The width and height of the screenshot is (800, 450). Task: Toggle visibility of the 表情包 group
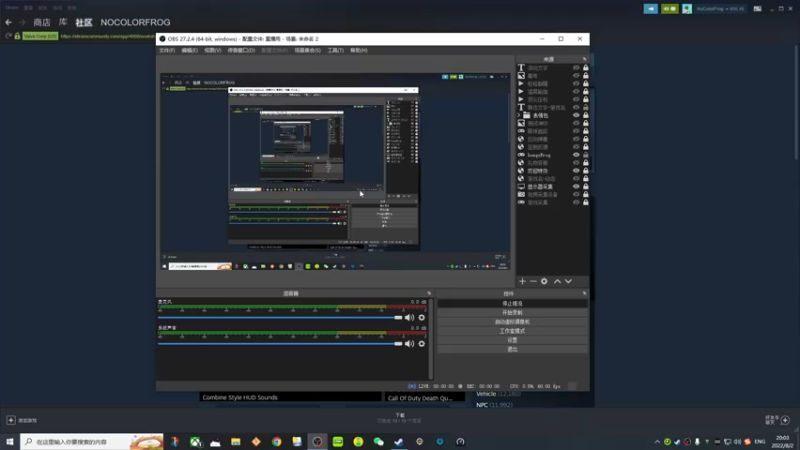pos(576,115)
